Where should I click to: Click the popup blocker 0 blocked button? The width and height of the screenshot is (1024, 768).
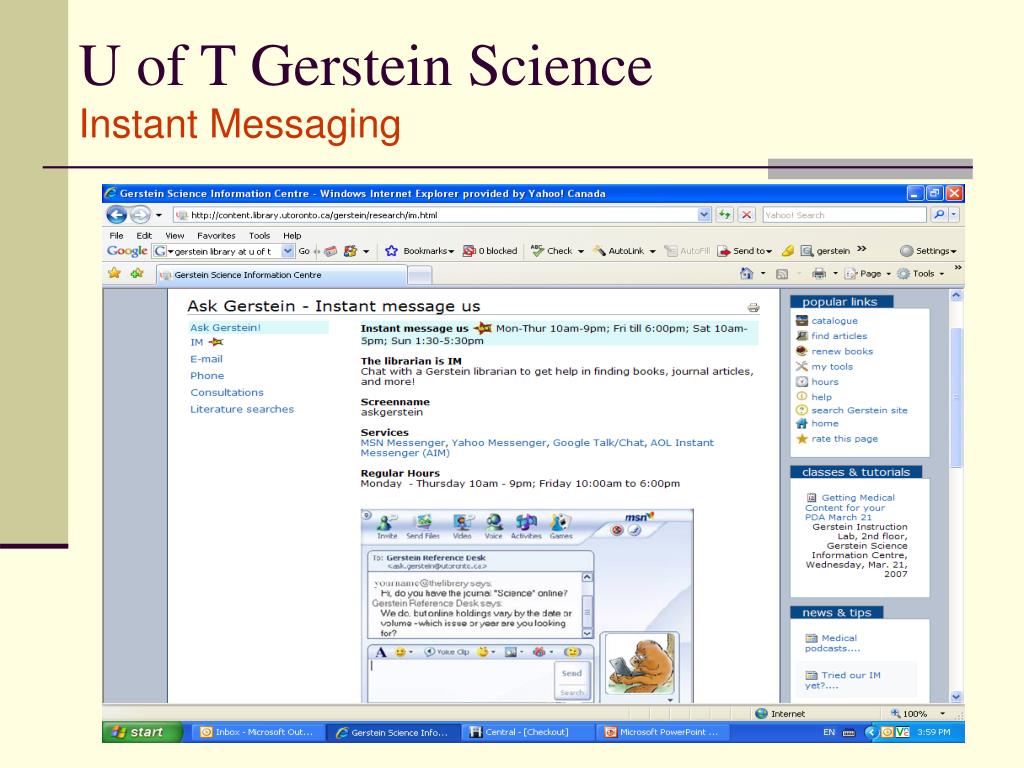(490, 251)
